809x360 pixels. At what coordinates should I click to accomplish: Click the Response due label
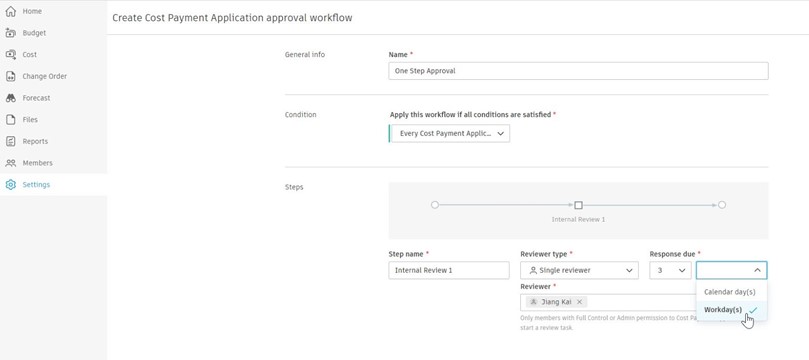[673, 254]
